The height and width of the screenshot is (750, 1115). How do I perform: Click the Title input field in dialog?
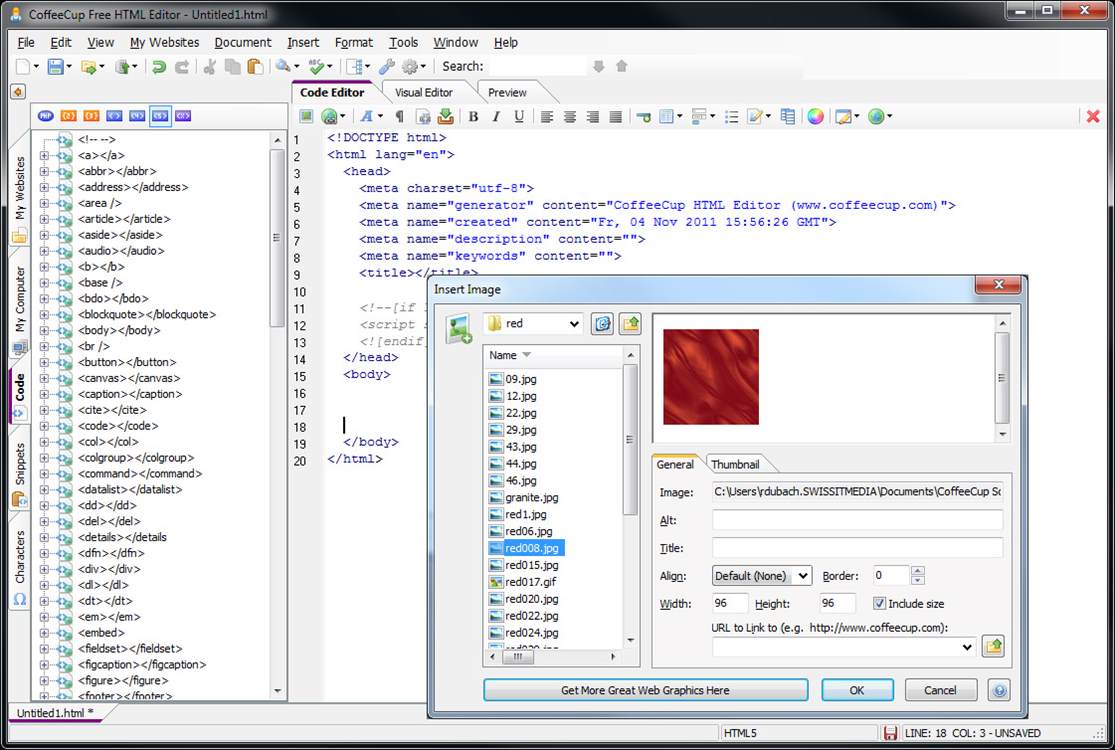858,547
